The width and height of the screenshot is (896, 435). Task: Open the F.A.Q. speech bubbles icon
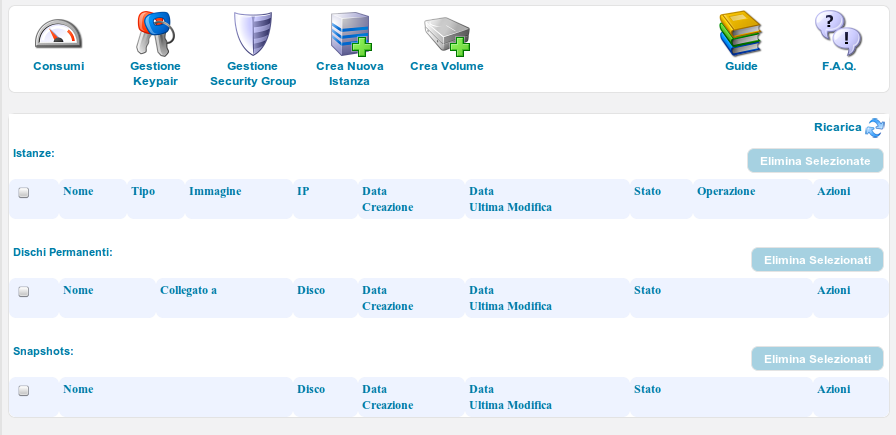(x=838, y=33)
